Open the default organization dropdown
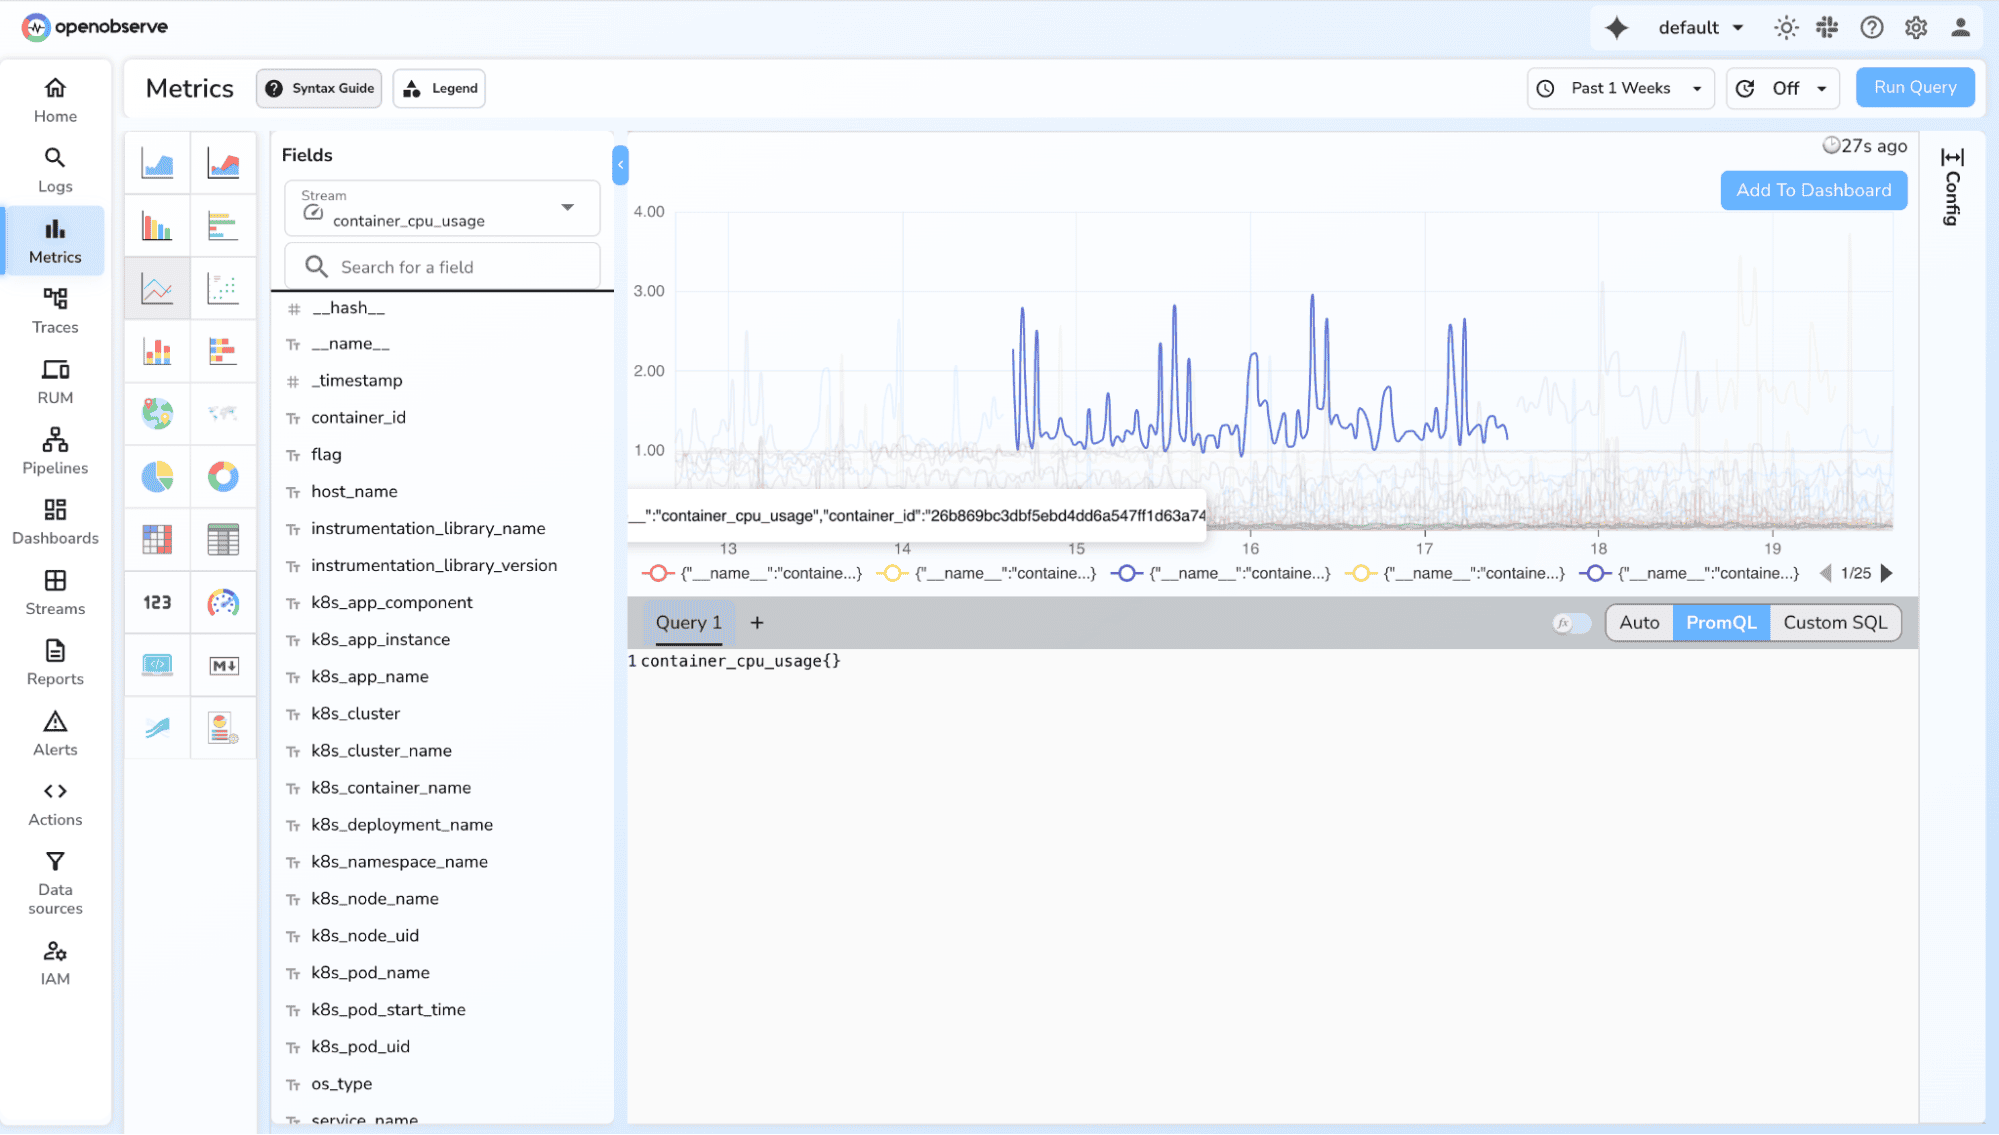 point(1700,28)
